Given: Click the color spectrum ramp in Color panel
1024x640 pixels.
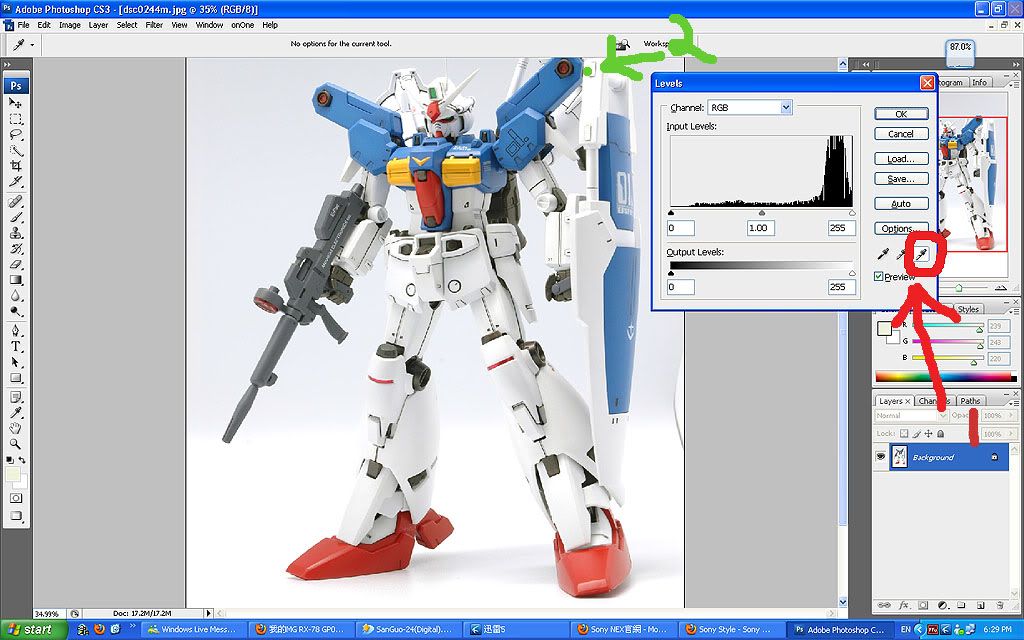Looking at the screenshot, I should pyautogui.click(x=946, y=377).
